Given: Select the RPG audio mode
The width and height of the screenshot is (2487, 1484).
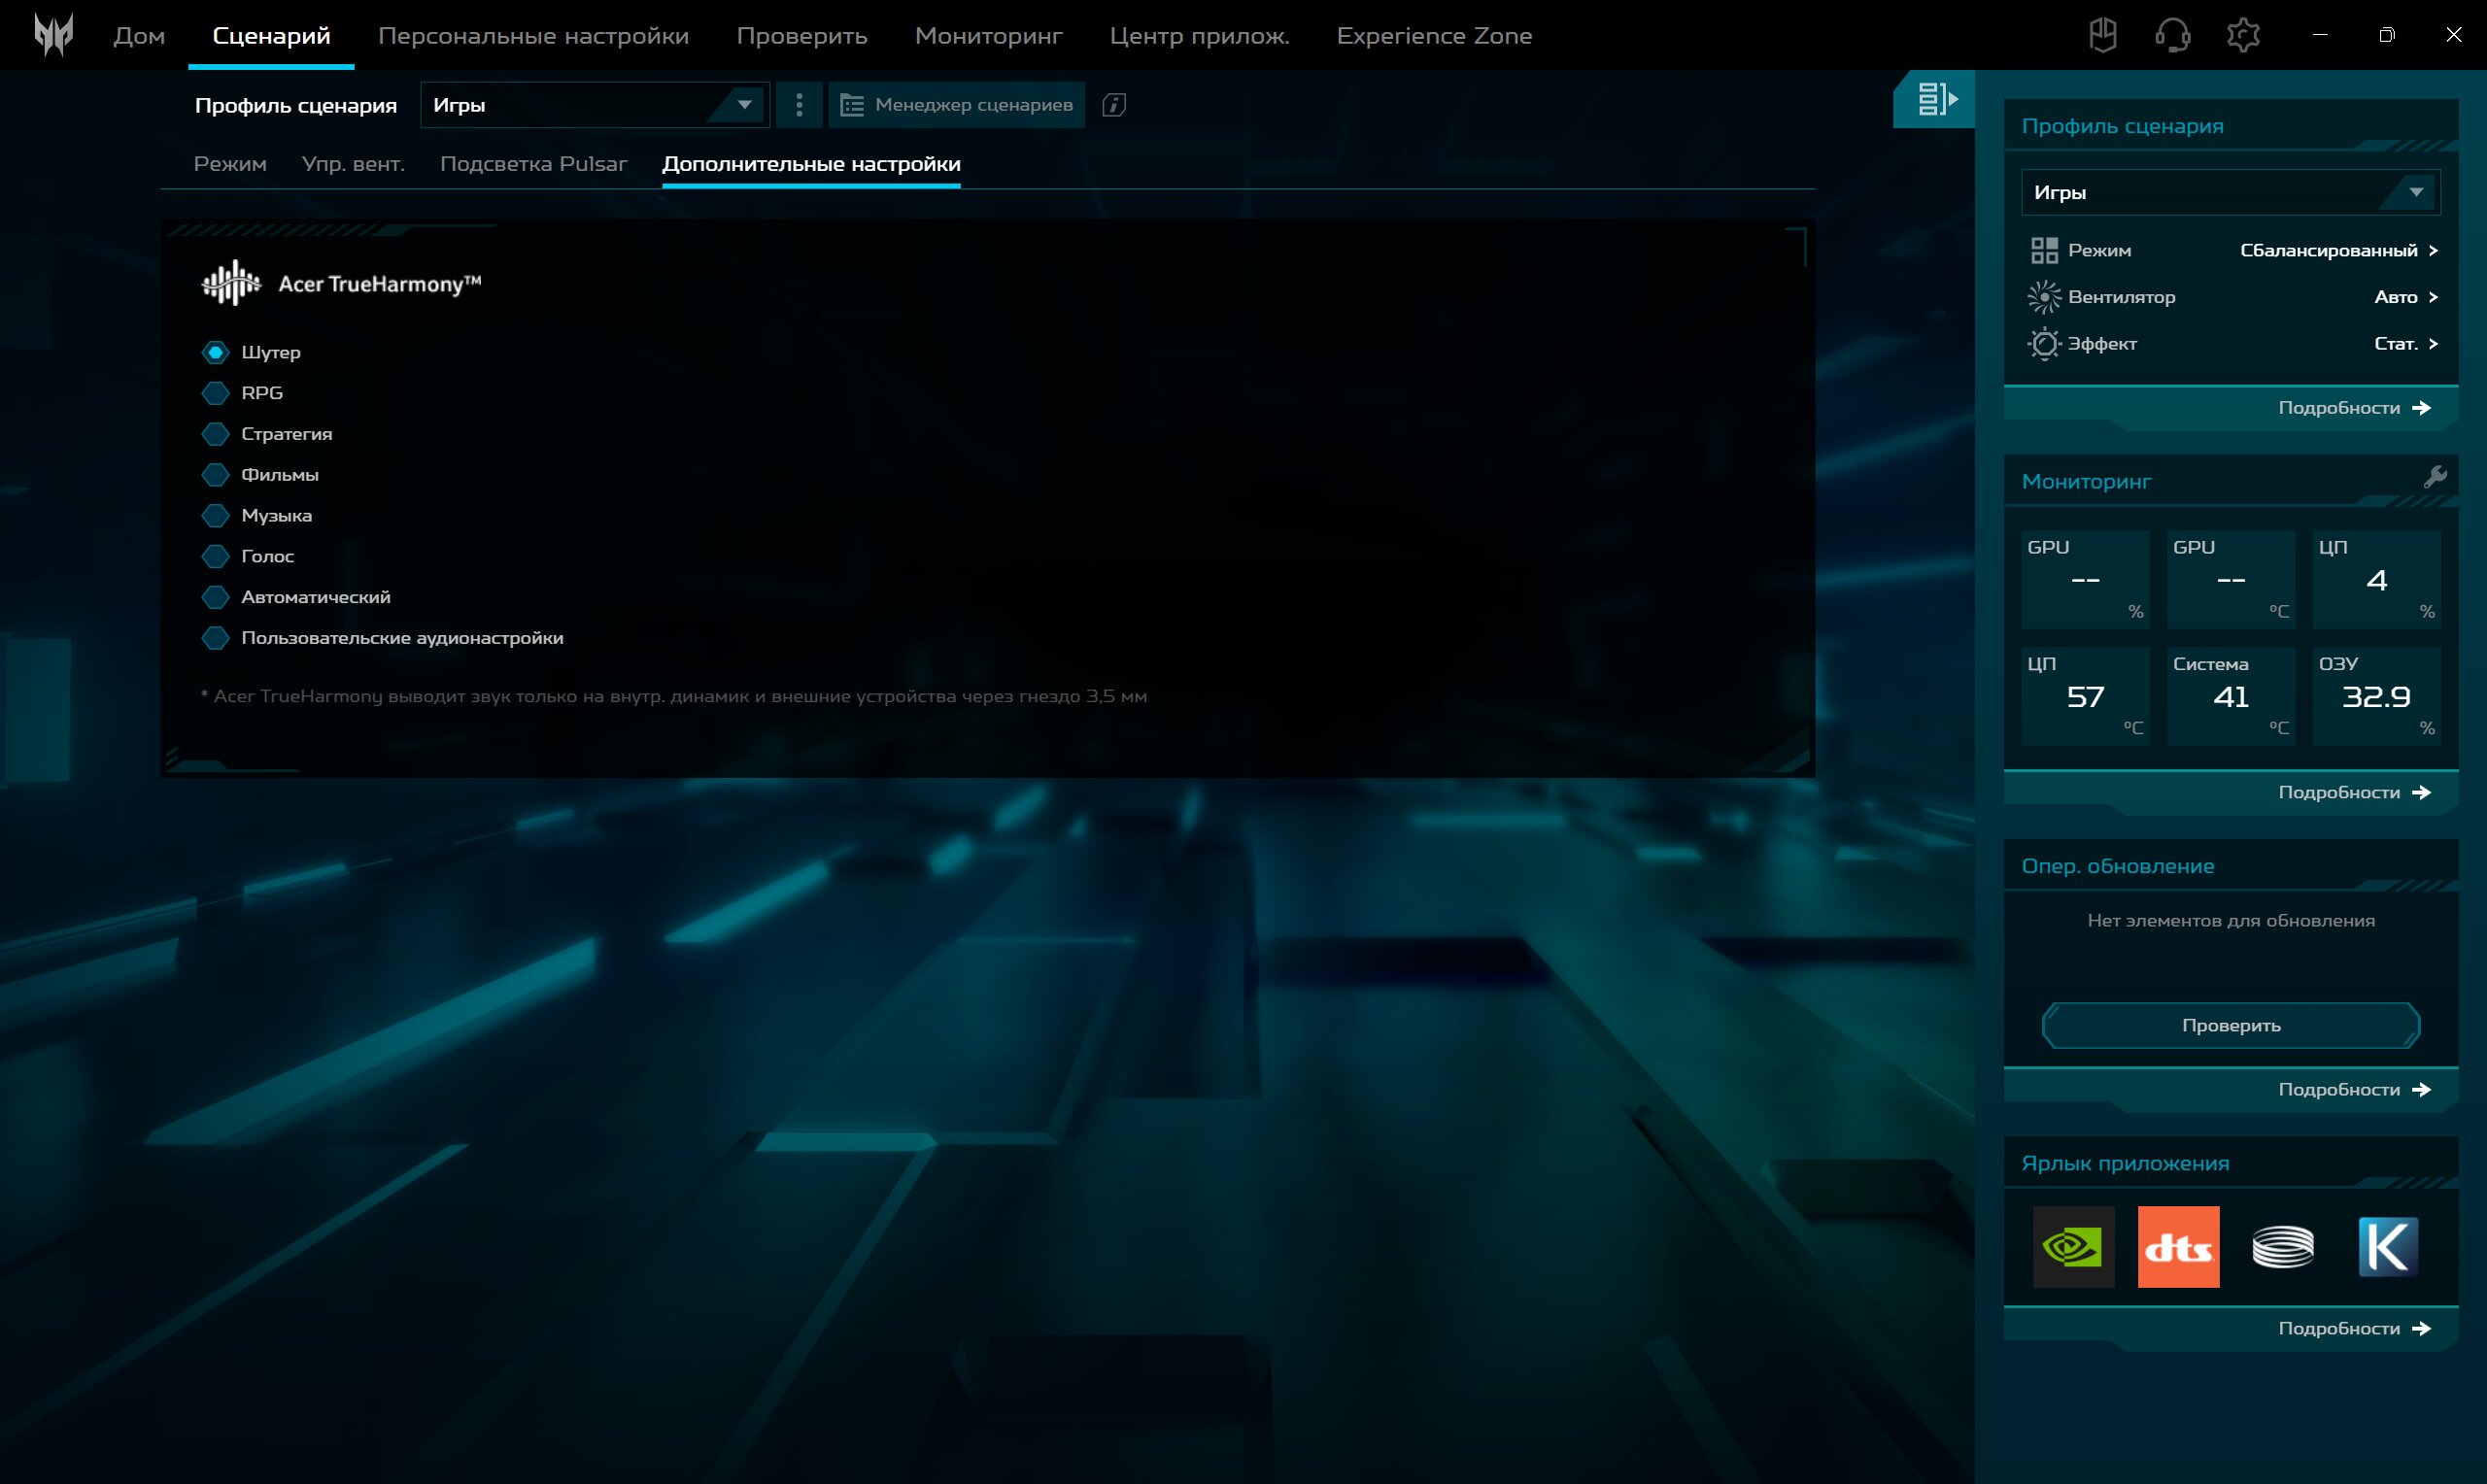Looking at the screenshot, I should 215,393.
